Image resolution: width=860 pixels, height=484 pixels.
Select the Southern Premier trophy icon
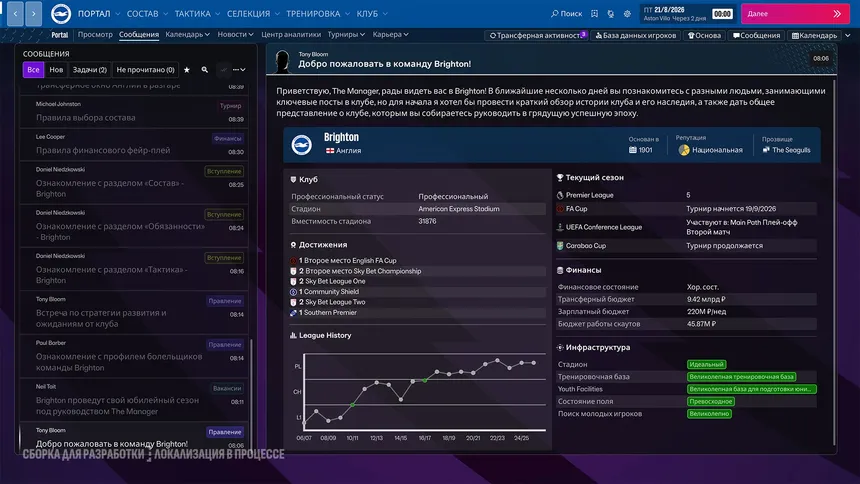pos(293,313)
